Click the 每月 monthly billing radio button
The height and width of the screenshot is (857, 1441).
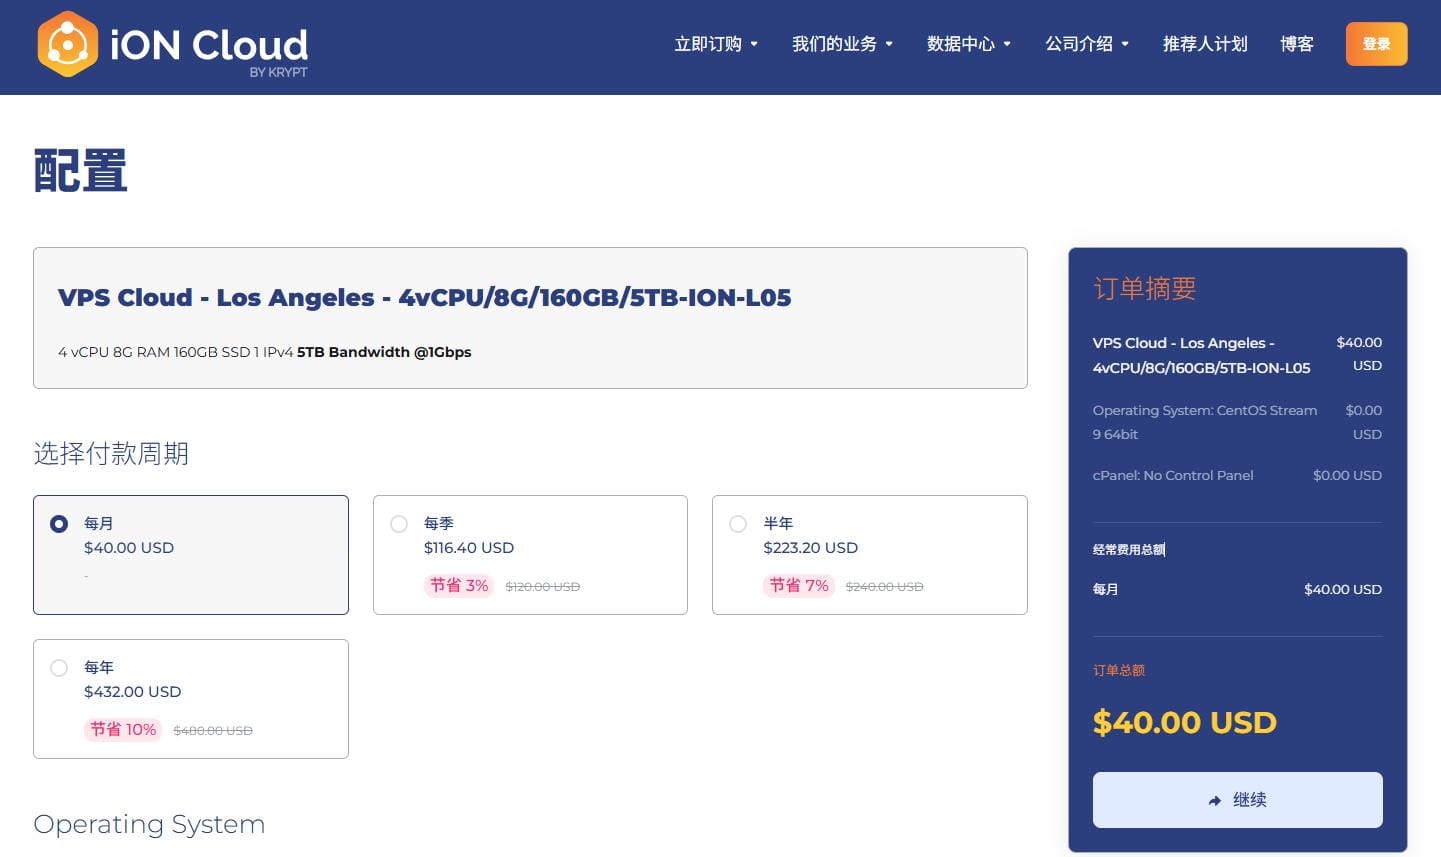tap(58, 523)
